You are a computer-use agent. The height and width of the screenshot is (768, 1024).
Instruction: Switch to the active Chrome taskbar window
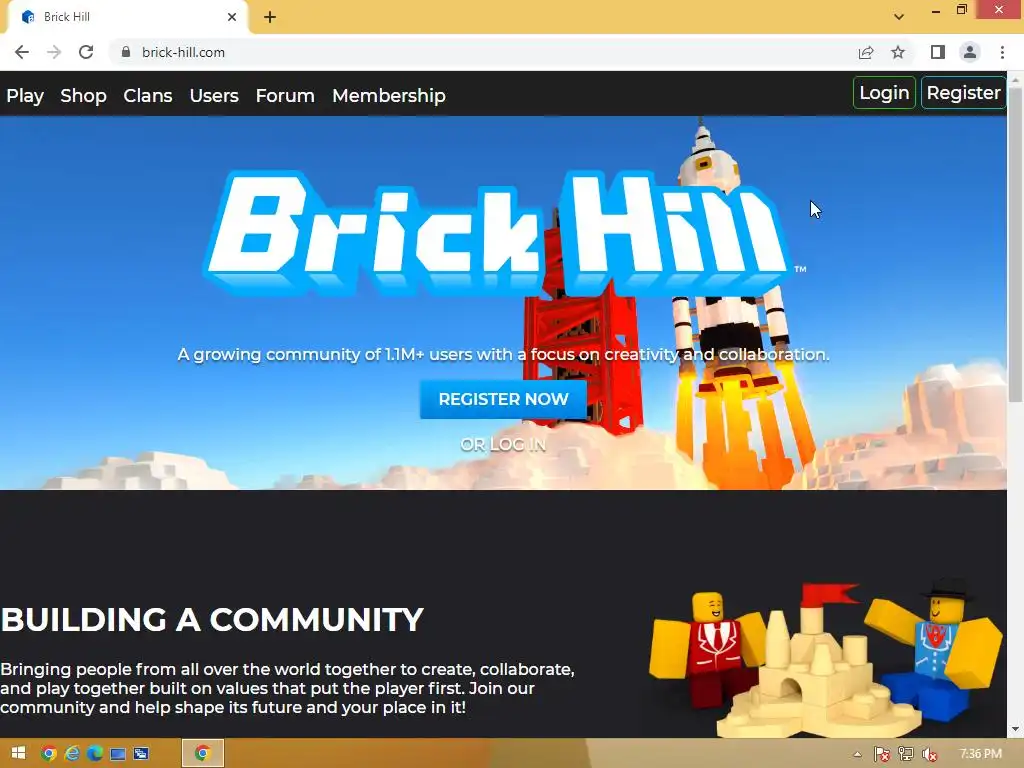click(202, 754)
